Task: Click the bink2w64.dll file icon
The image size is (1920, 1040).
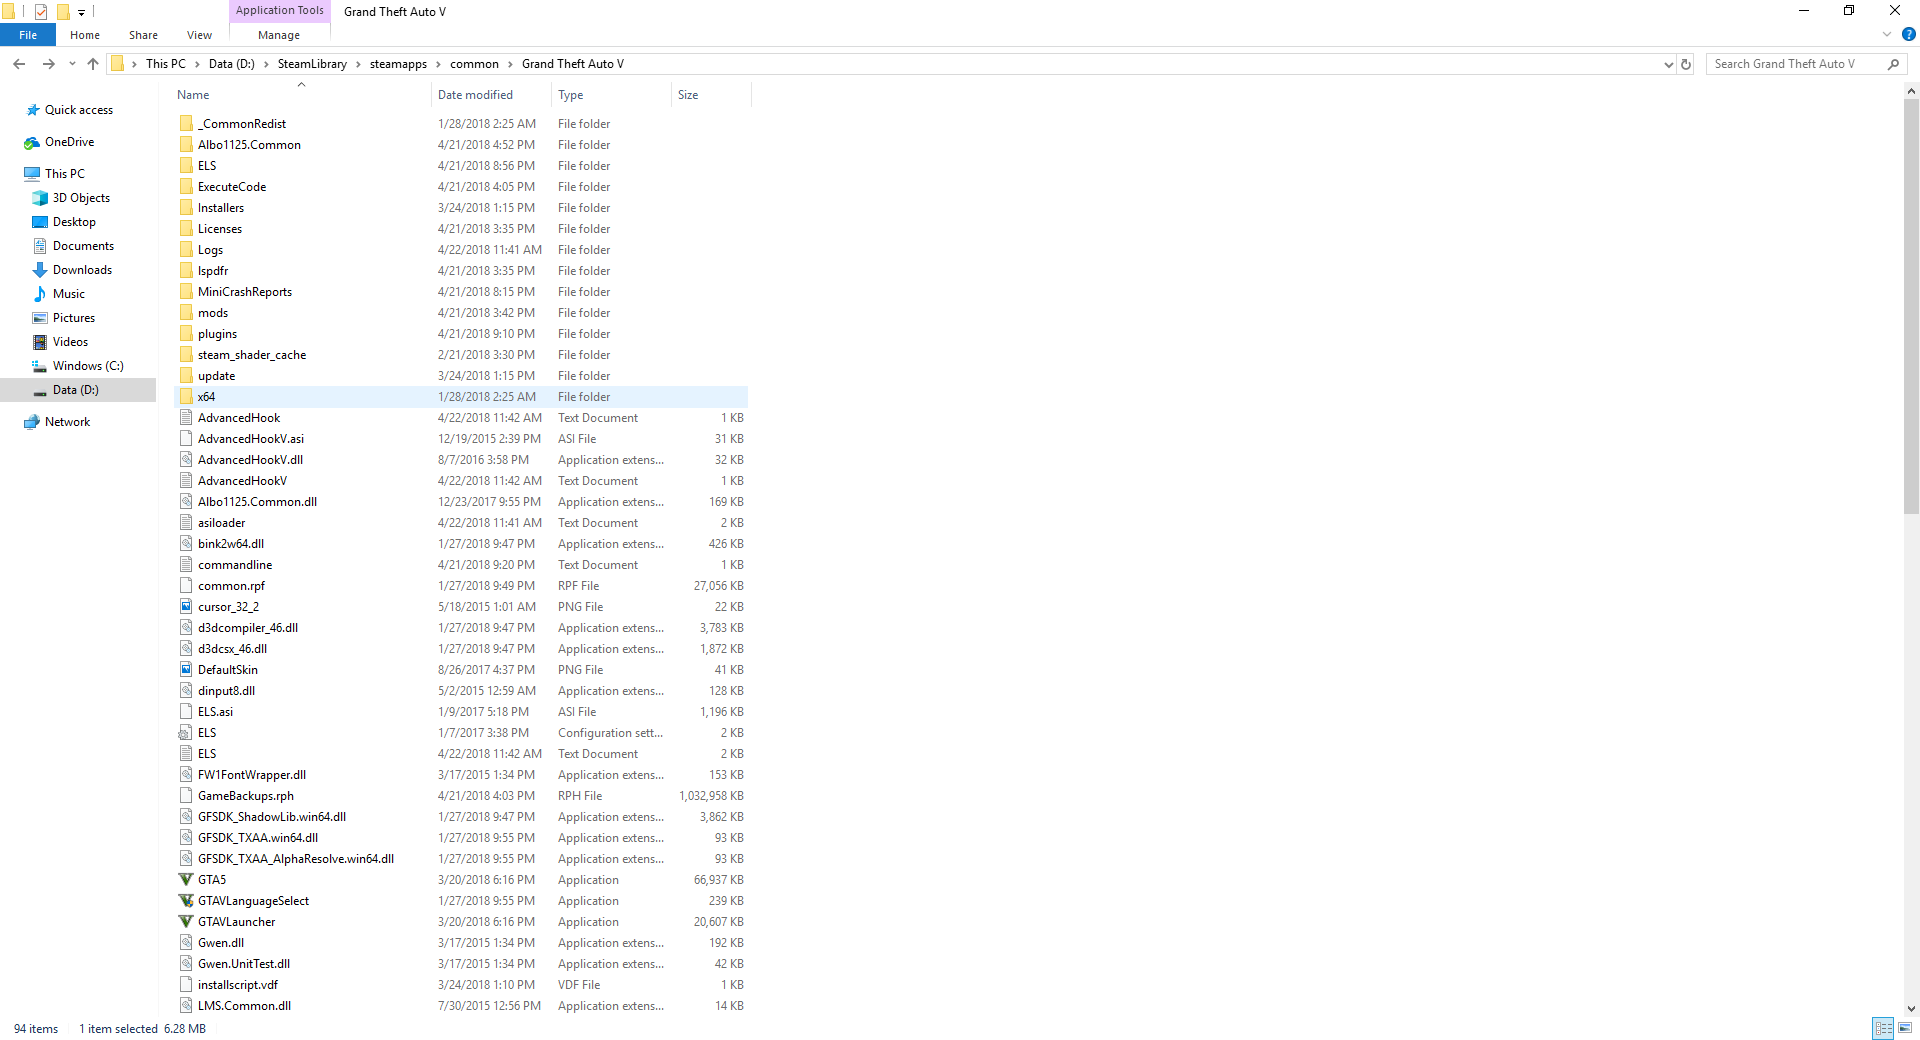Action: [x=186, y=544]
